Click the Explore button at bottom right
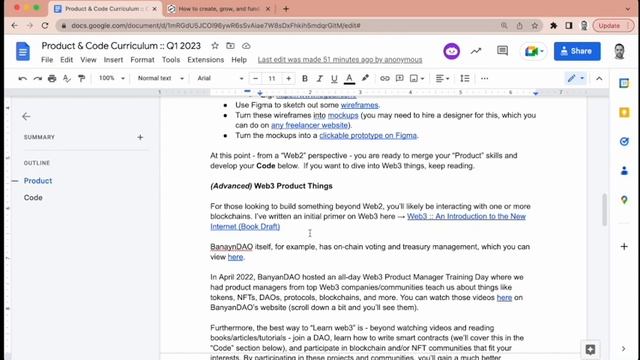640x360 pixels. point(590,349)
